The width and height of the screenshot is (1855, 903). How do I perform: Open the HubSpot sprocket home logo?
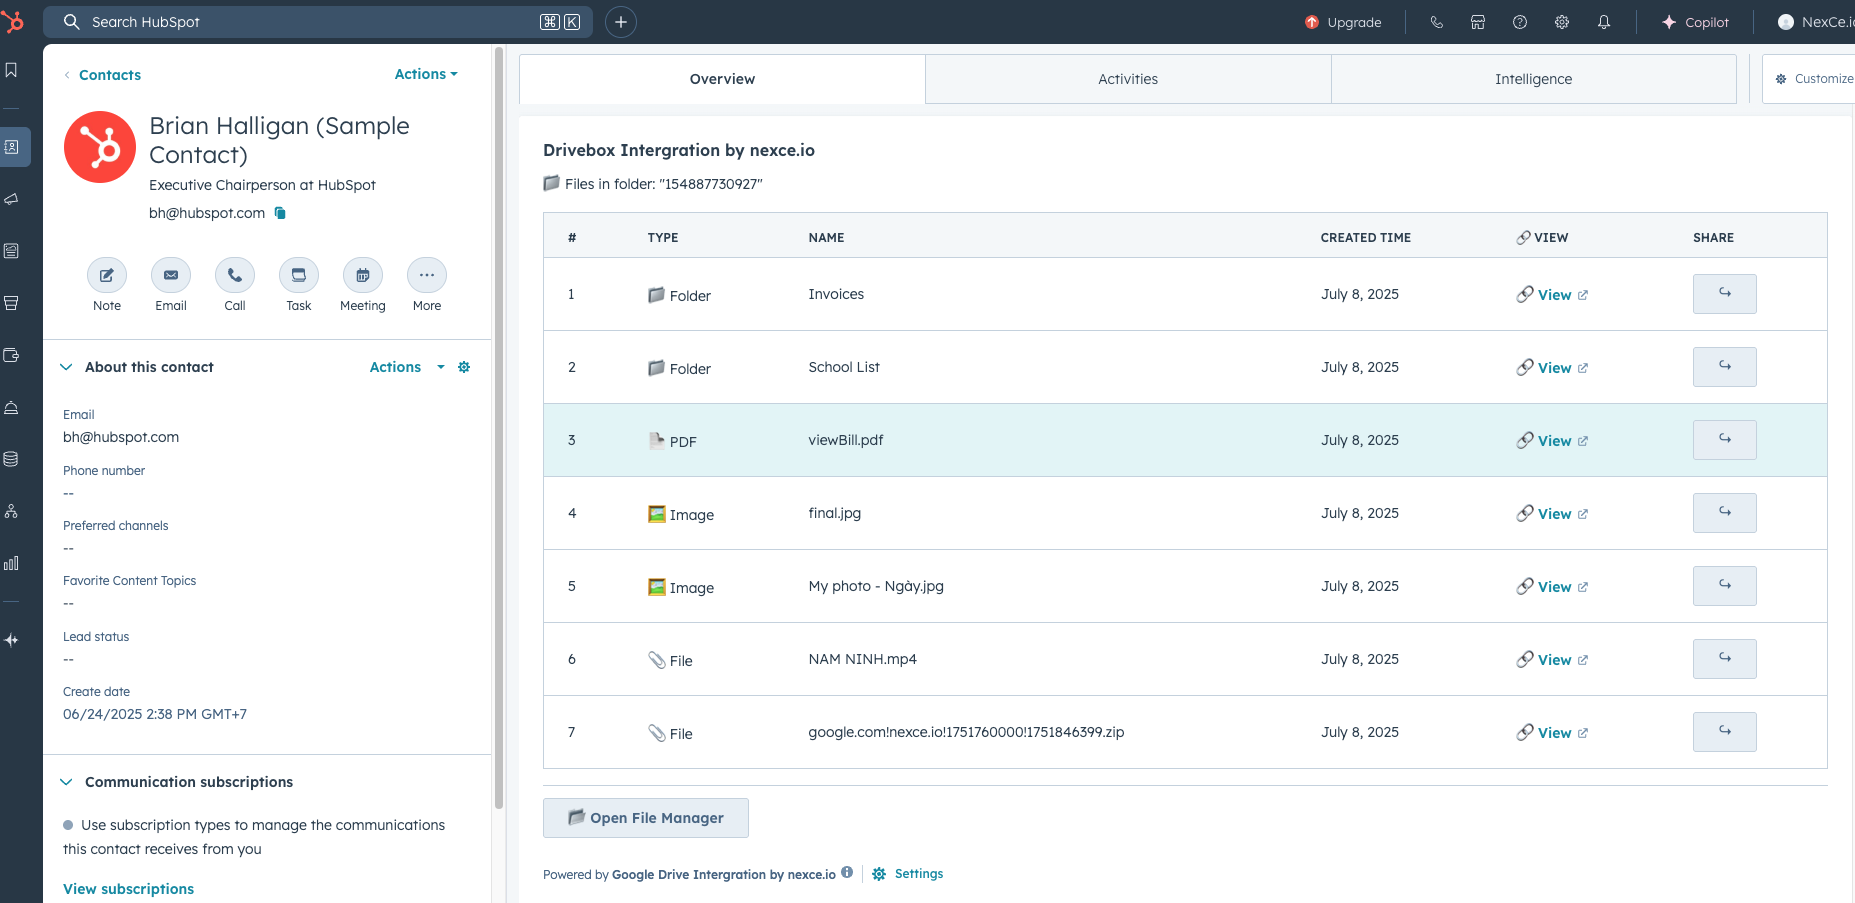pos(12,21)
